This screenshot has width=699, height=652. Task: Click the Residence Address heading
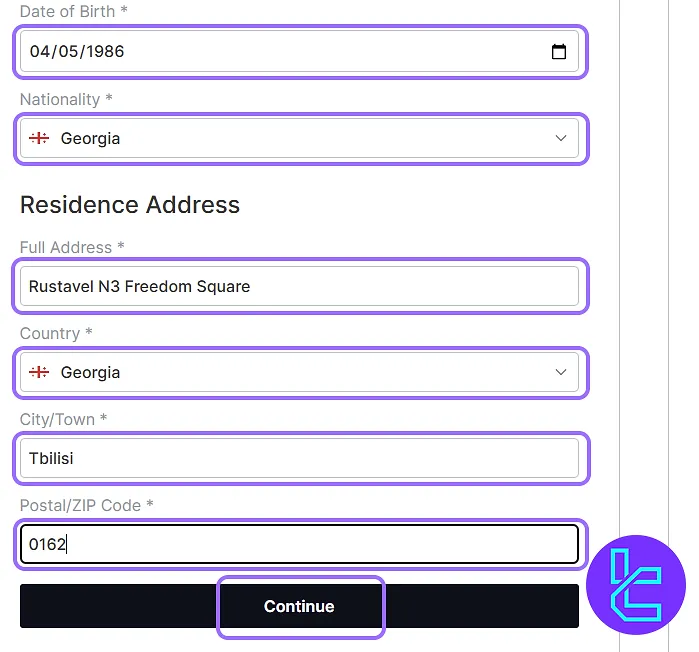click(130, 205)
